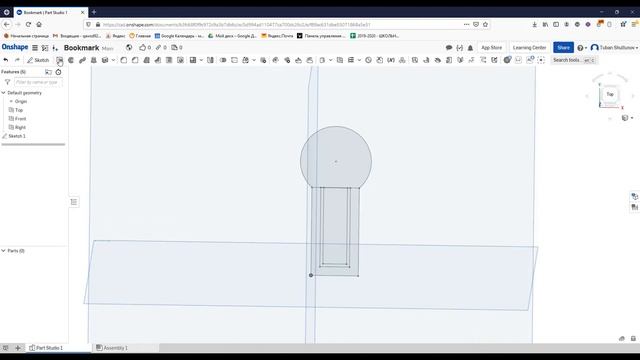The height and width of the screenshot is (360, 640).
Task: Click the Onshape logo
Action: pyautogui.click(x=15, y=47)
